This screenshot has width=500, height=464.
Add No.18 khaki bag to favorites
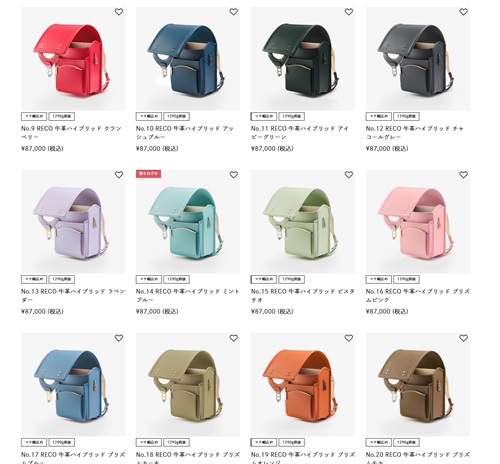[234, 338]
